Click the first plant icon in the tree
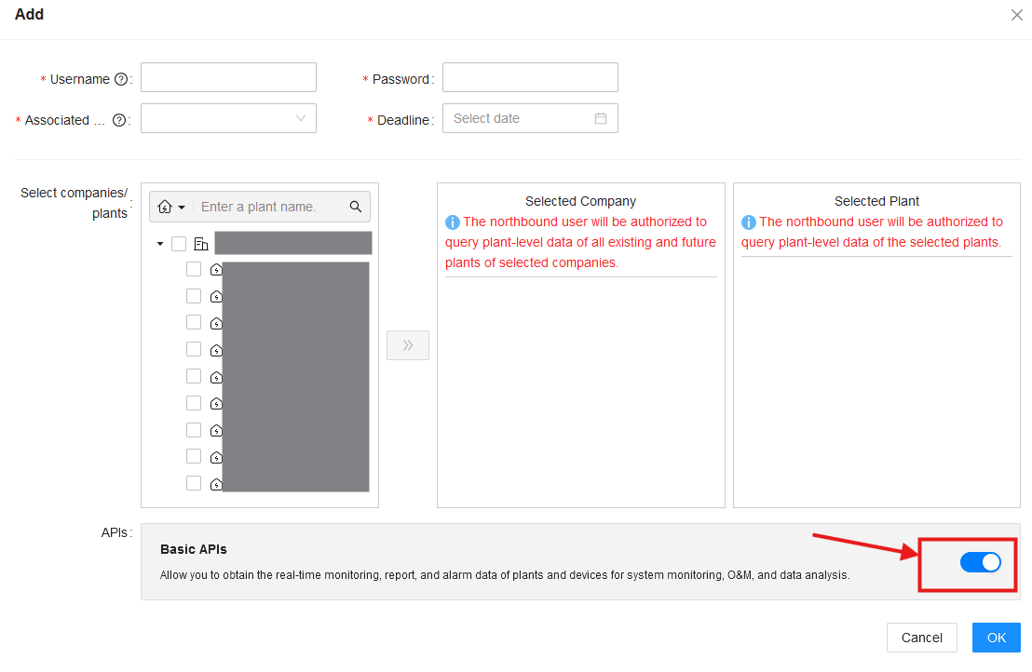This screenshot has width=1032, height=672. [x=216, y=268]
